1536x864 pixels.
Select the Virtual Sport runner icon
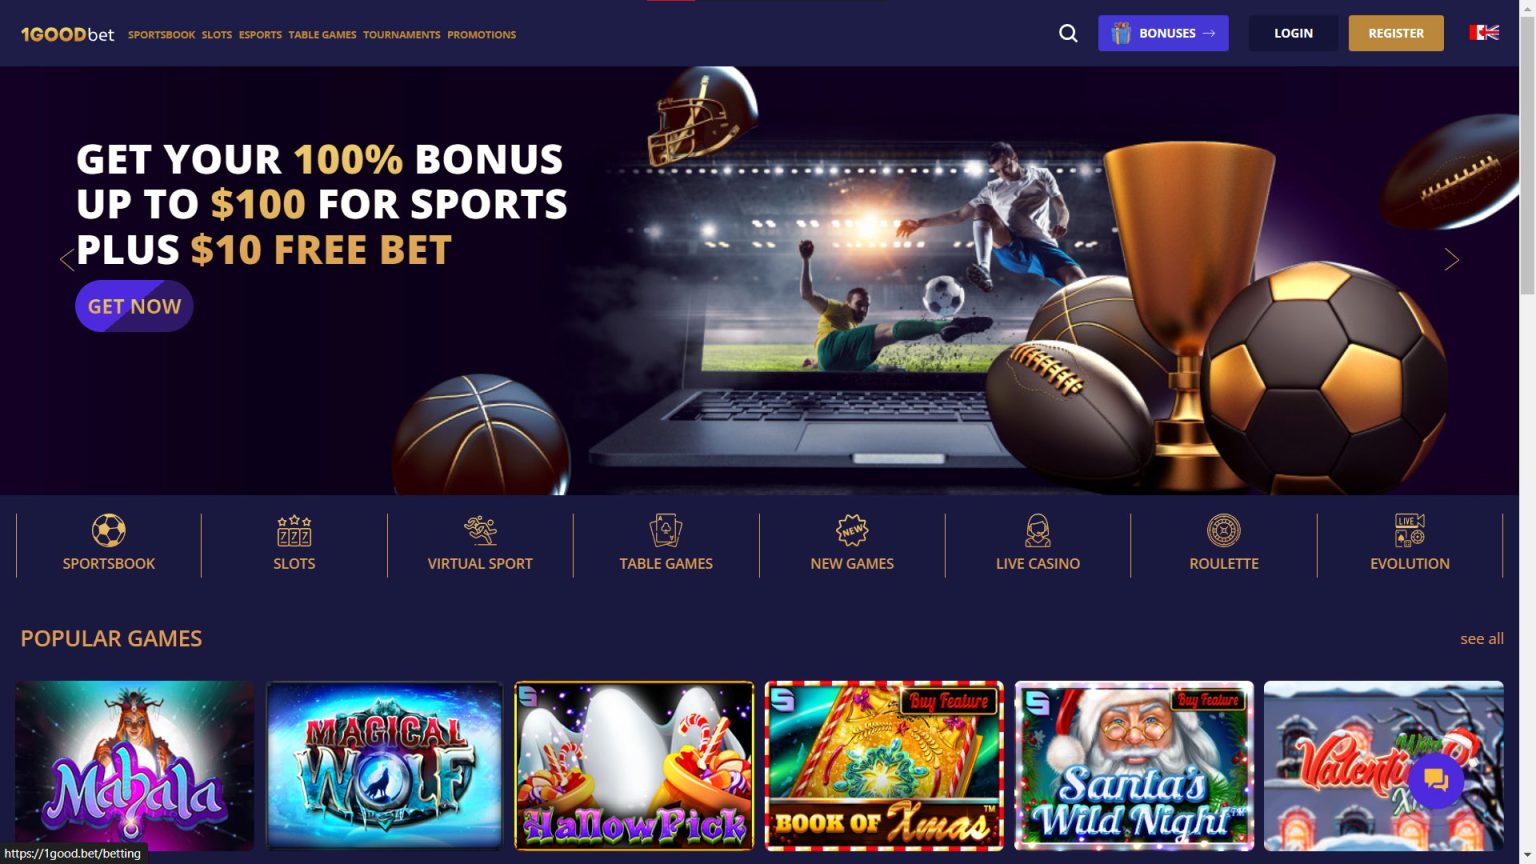480,530
